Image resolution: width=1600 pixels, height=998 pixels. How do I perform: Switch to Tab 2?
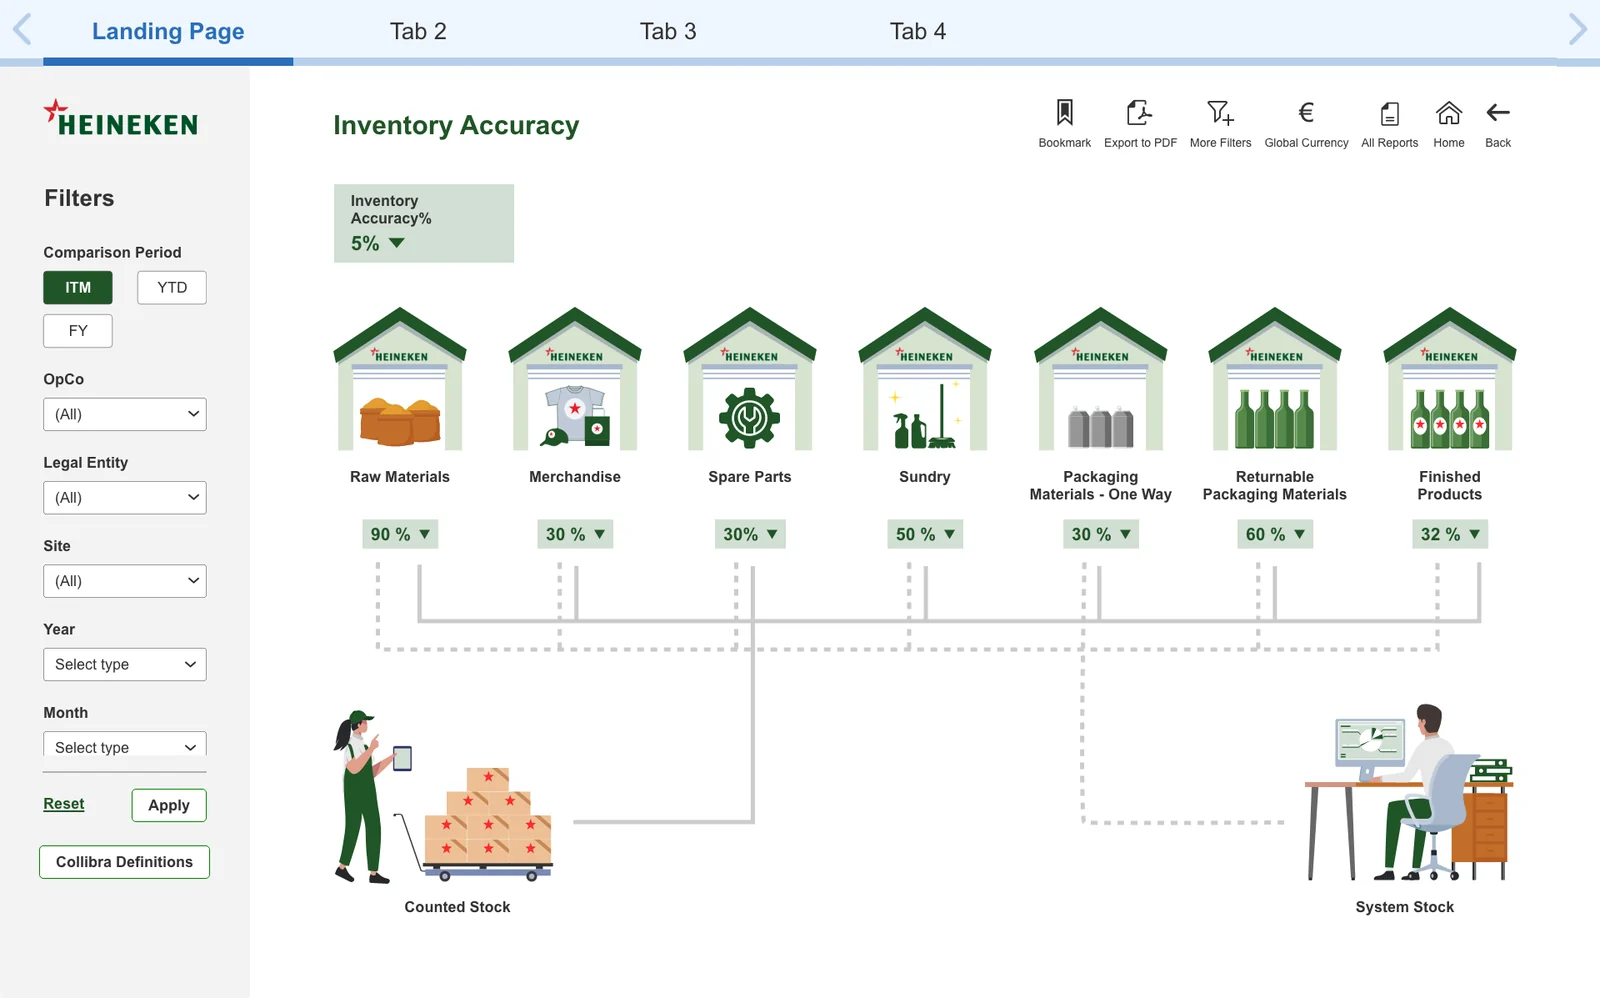[x=418, y=31]
